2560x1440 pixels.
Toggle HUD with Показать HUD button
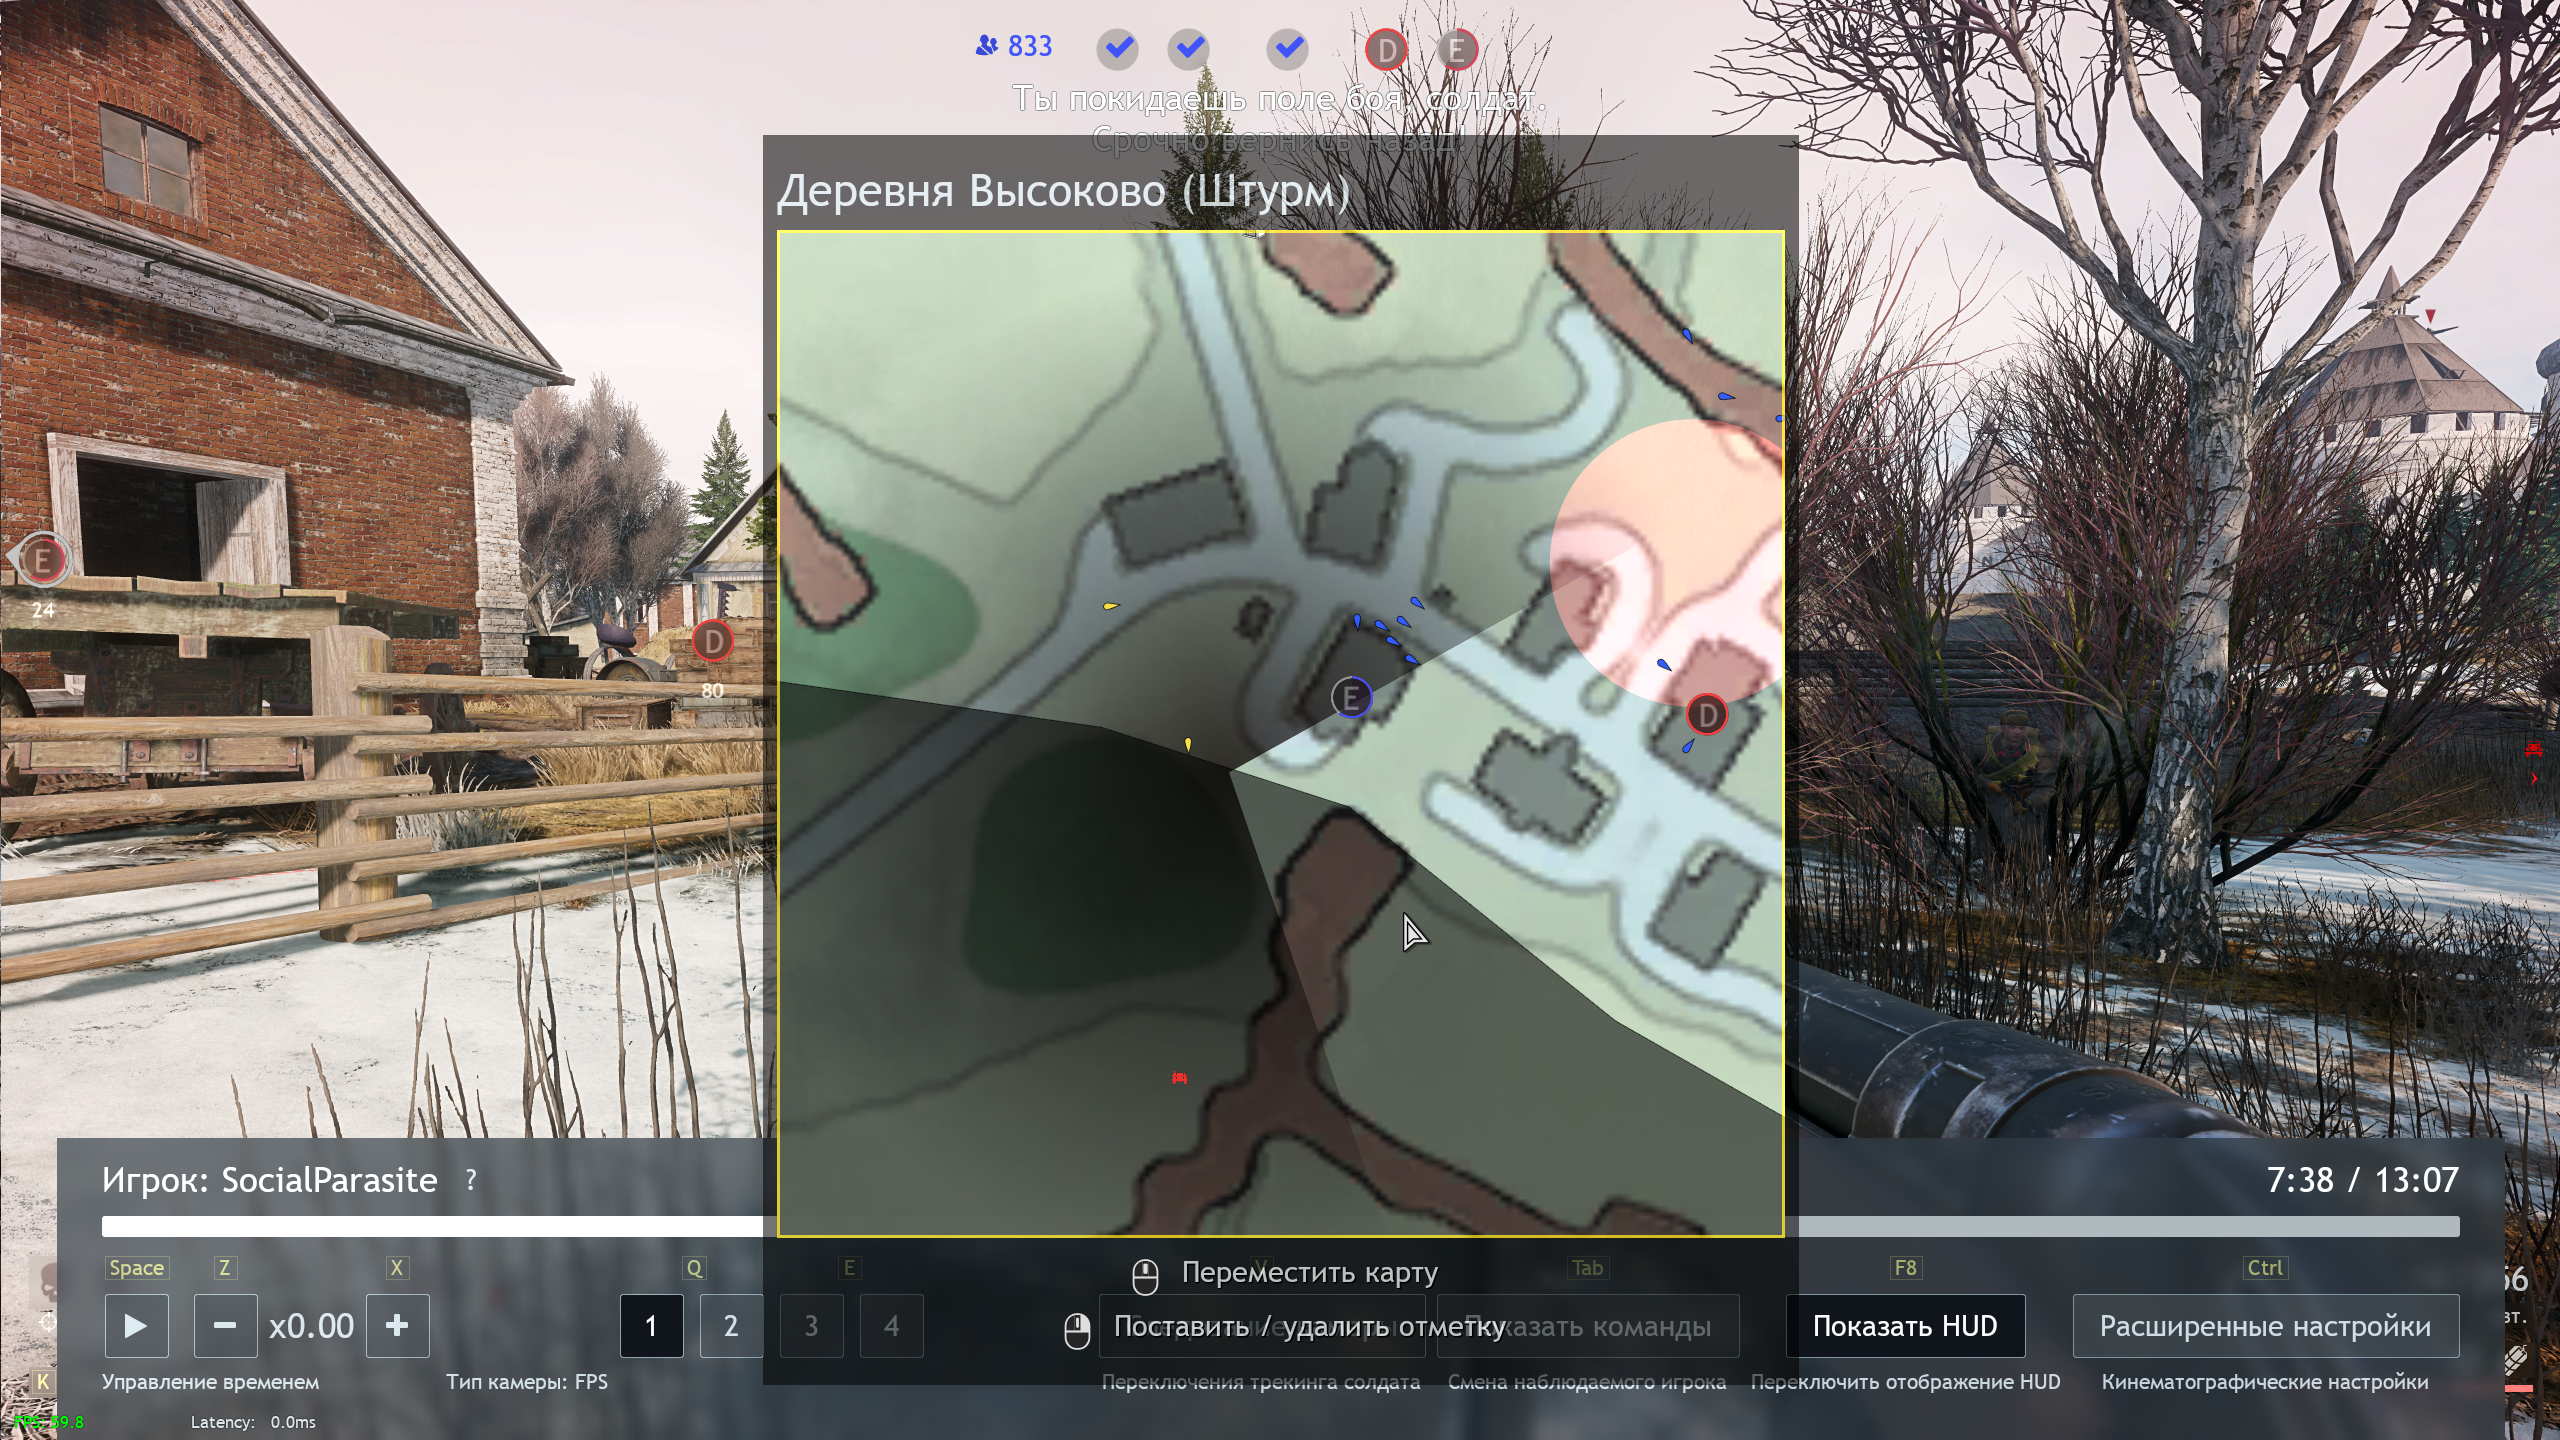1905,1326
